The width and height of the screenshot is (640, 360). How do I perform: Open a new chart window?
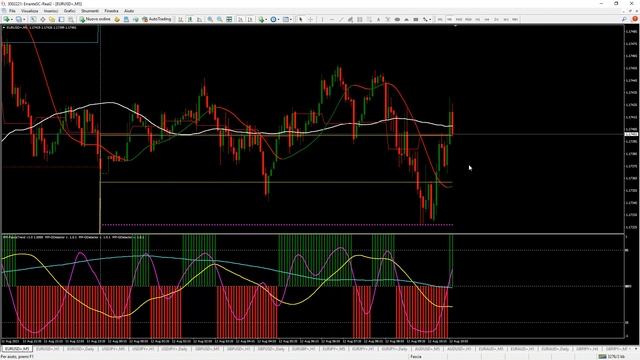pyautogui.click(x=7, y=19)
